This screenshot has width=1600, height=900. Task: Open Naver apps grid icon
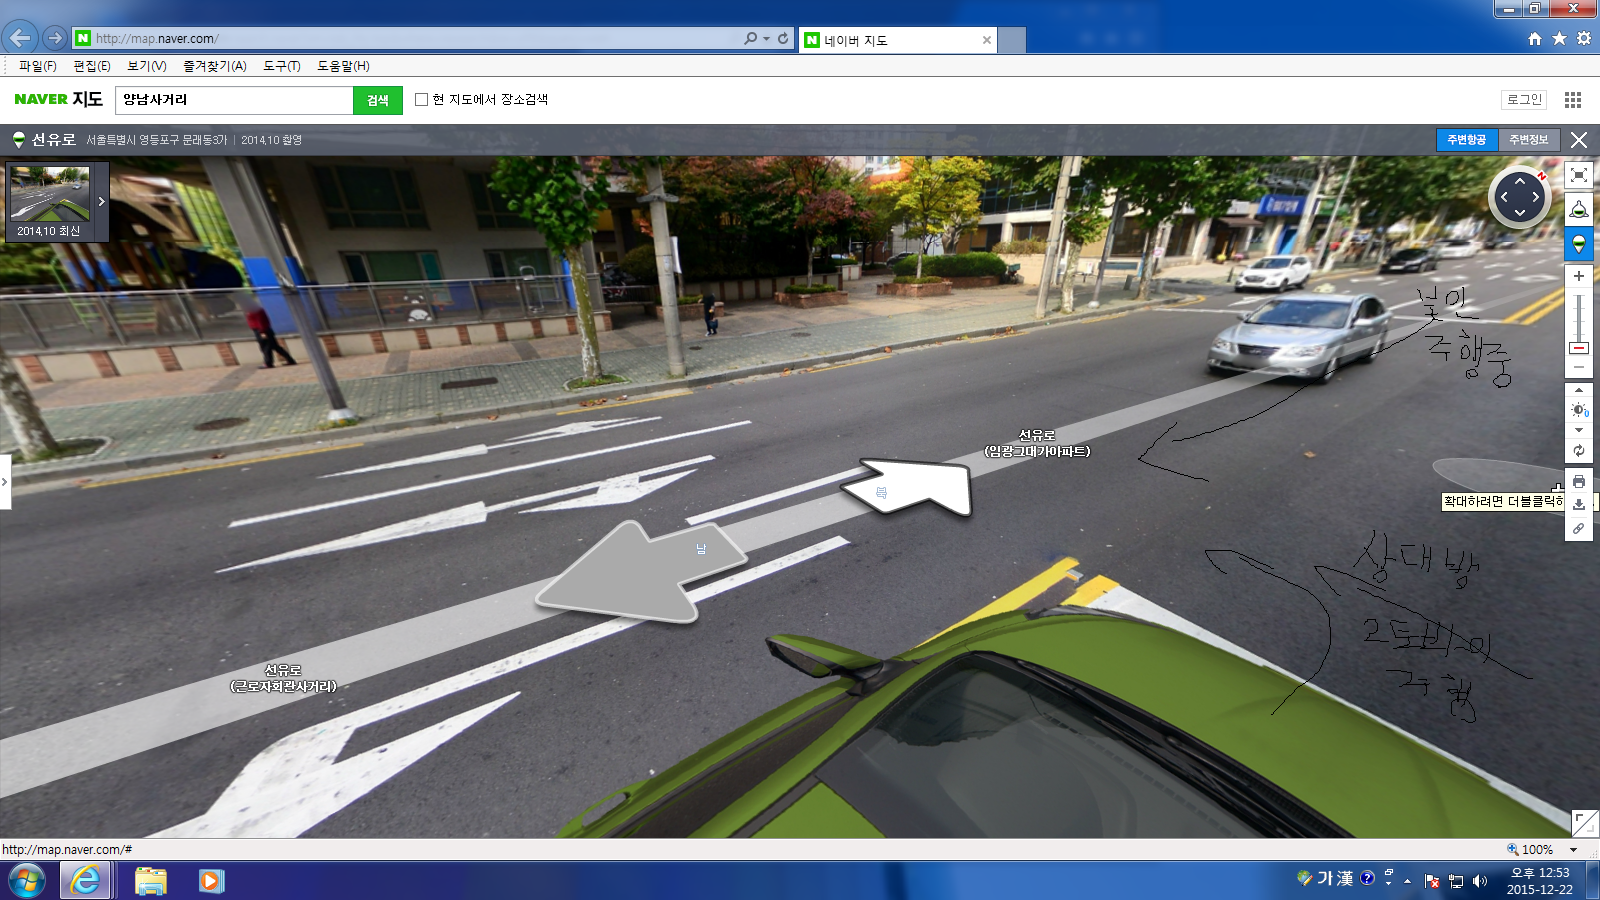[1573, 100]
